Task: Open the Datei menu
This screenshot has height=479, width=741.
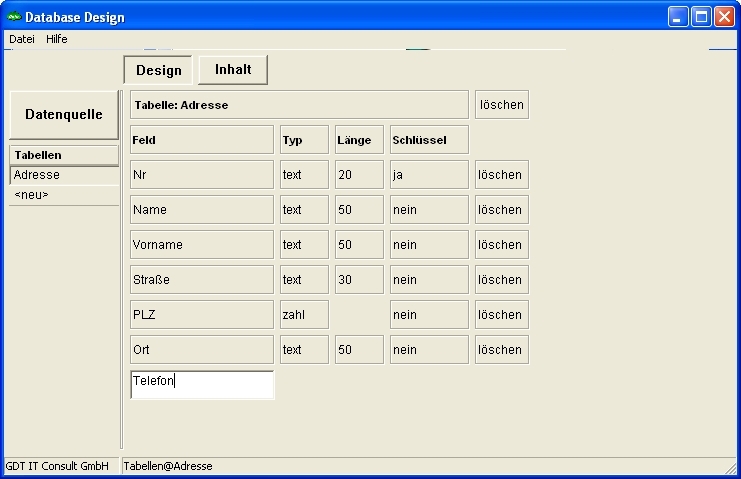Action: pyautogui.click(x=21, y=39)
